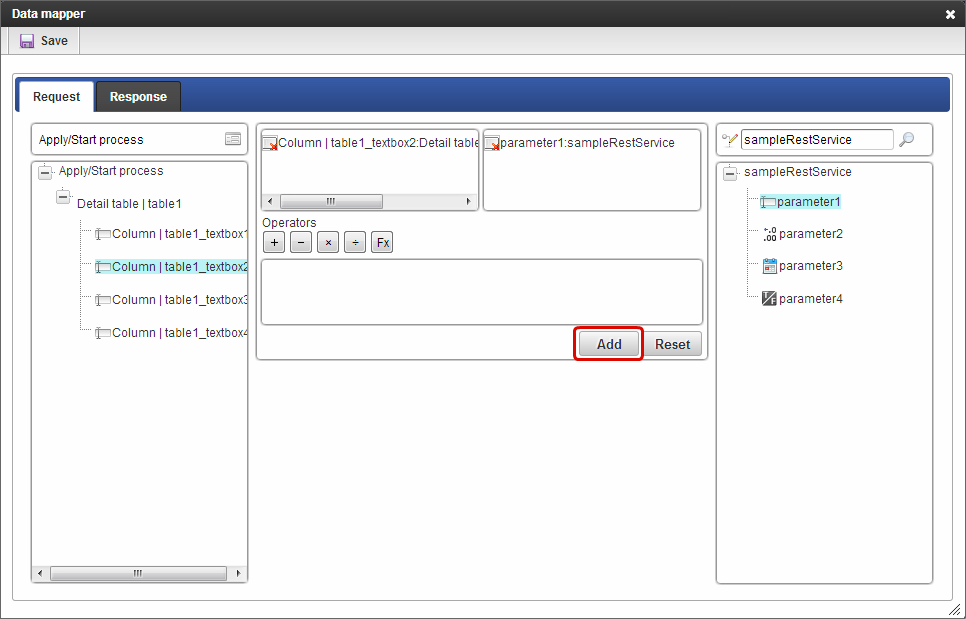
Task: Collapse the Detail table | table1 node
Action: pos(63,197)
